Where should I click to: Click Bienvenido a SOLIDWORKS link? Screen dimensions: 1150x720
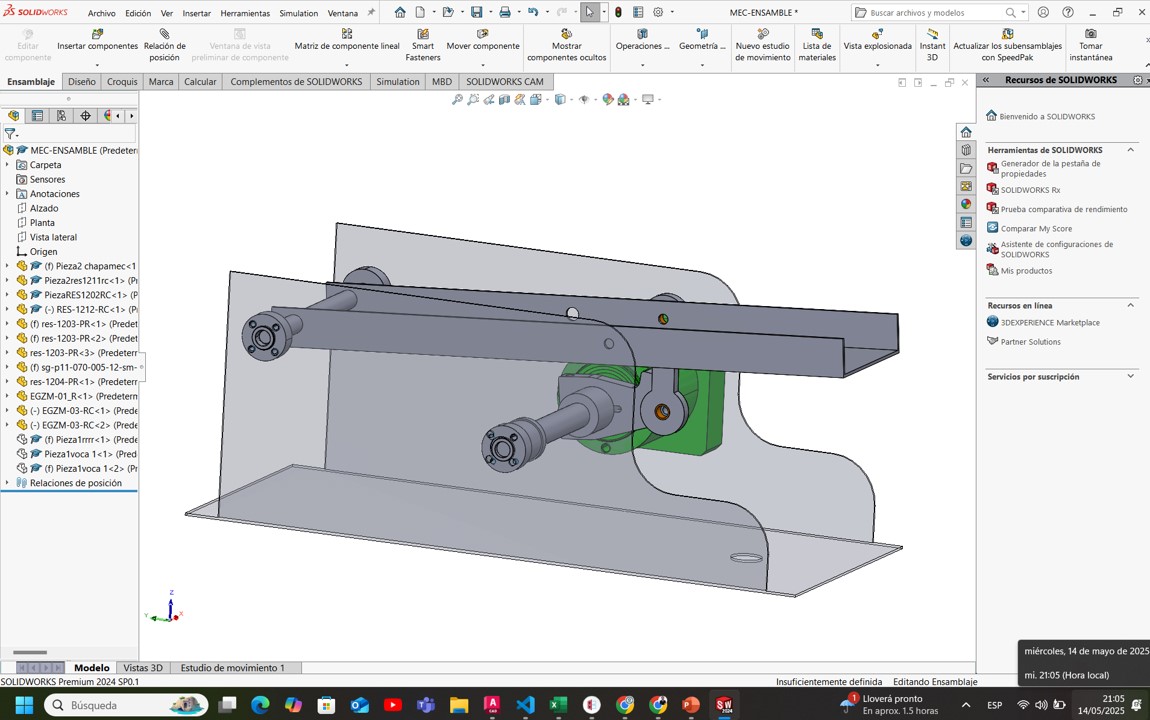tap(1047, 116)
